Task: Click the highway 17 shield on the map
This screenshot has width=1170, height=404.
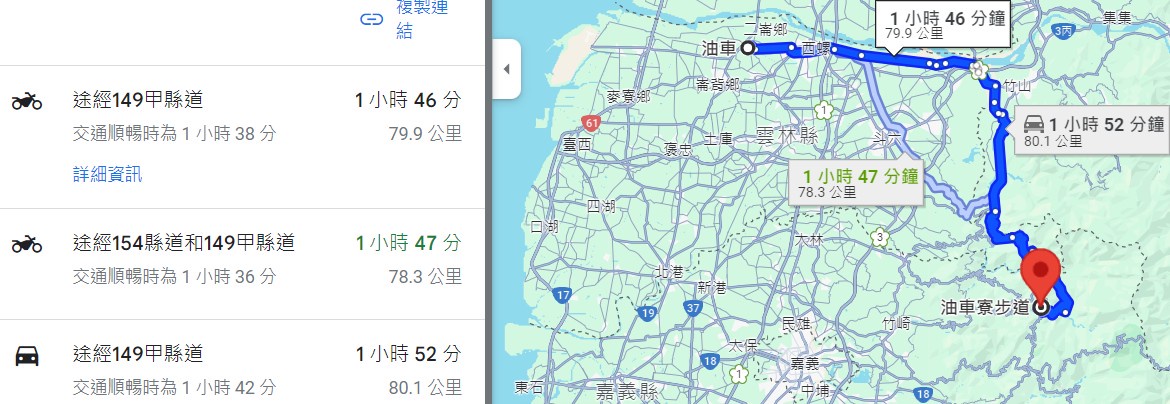Action: tap(562, 295)
